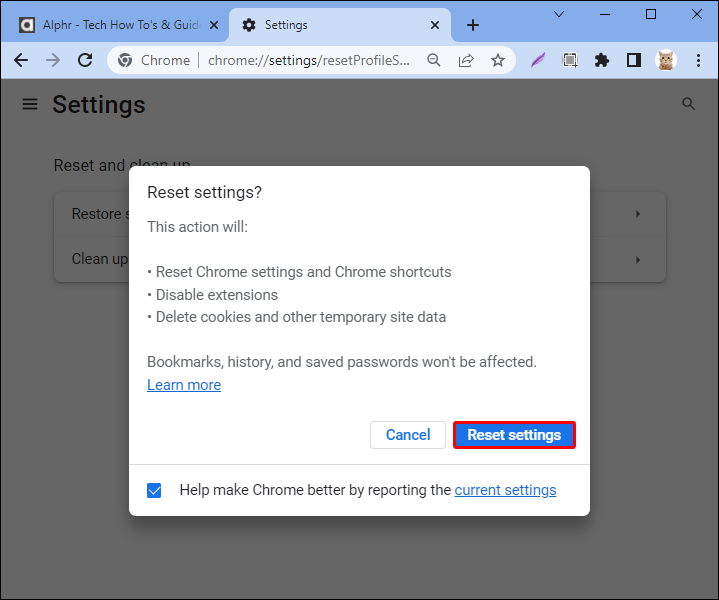Expand the Restore settings row arrow
Image resolution: width=719 pixels, height=600 pixels.
tap(637, 214)
